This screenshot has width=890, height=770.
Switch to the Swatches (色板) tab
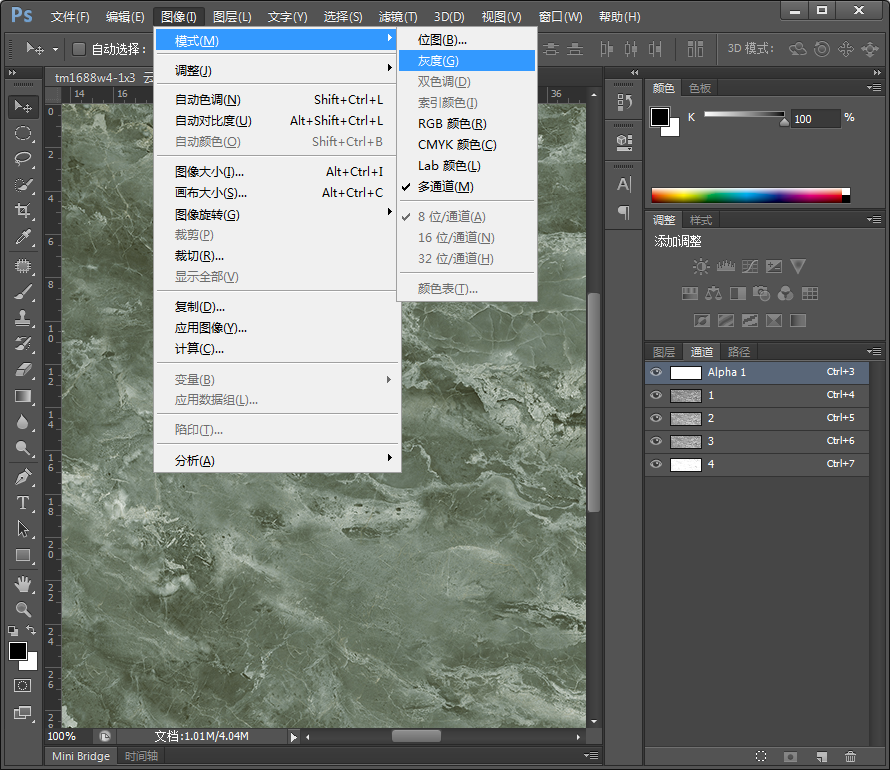pyautogui.click(x=699, y=88)
